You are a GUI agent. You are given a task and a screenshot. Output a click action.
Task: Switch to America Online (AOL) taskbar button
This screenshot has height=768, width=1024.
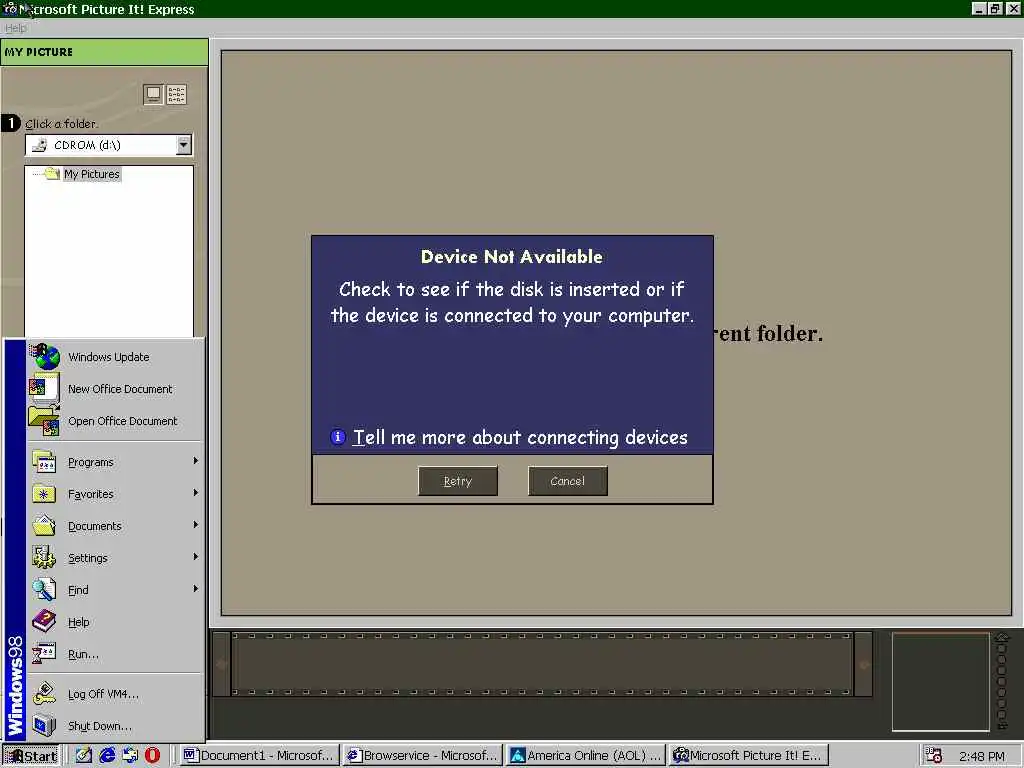pyautogui.click(x=586, y=756)
